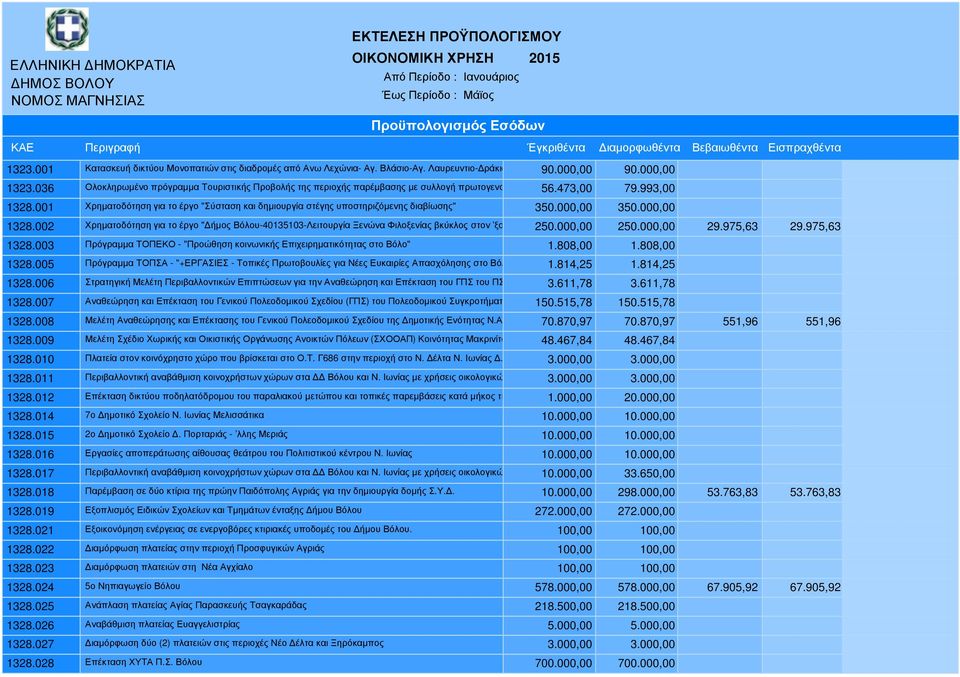
Task: Click description 'Διαμόρφωση πλατείας στην περιοχή Προσφυγικών Αγριάς'
Action: (204, 548)
